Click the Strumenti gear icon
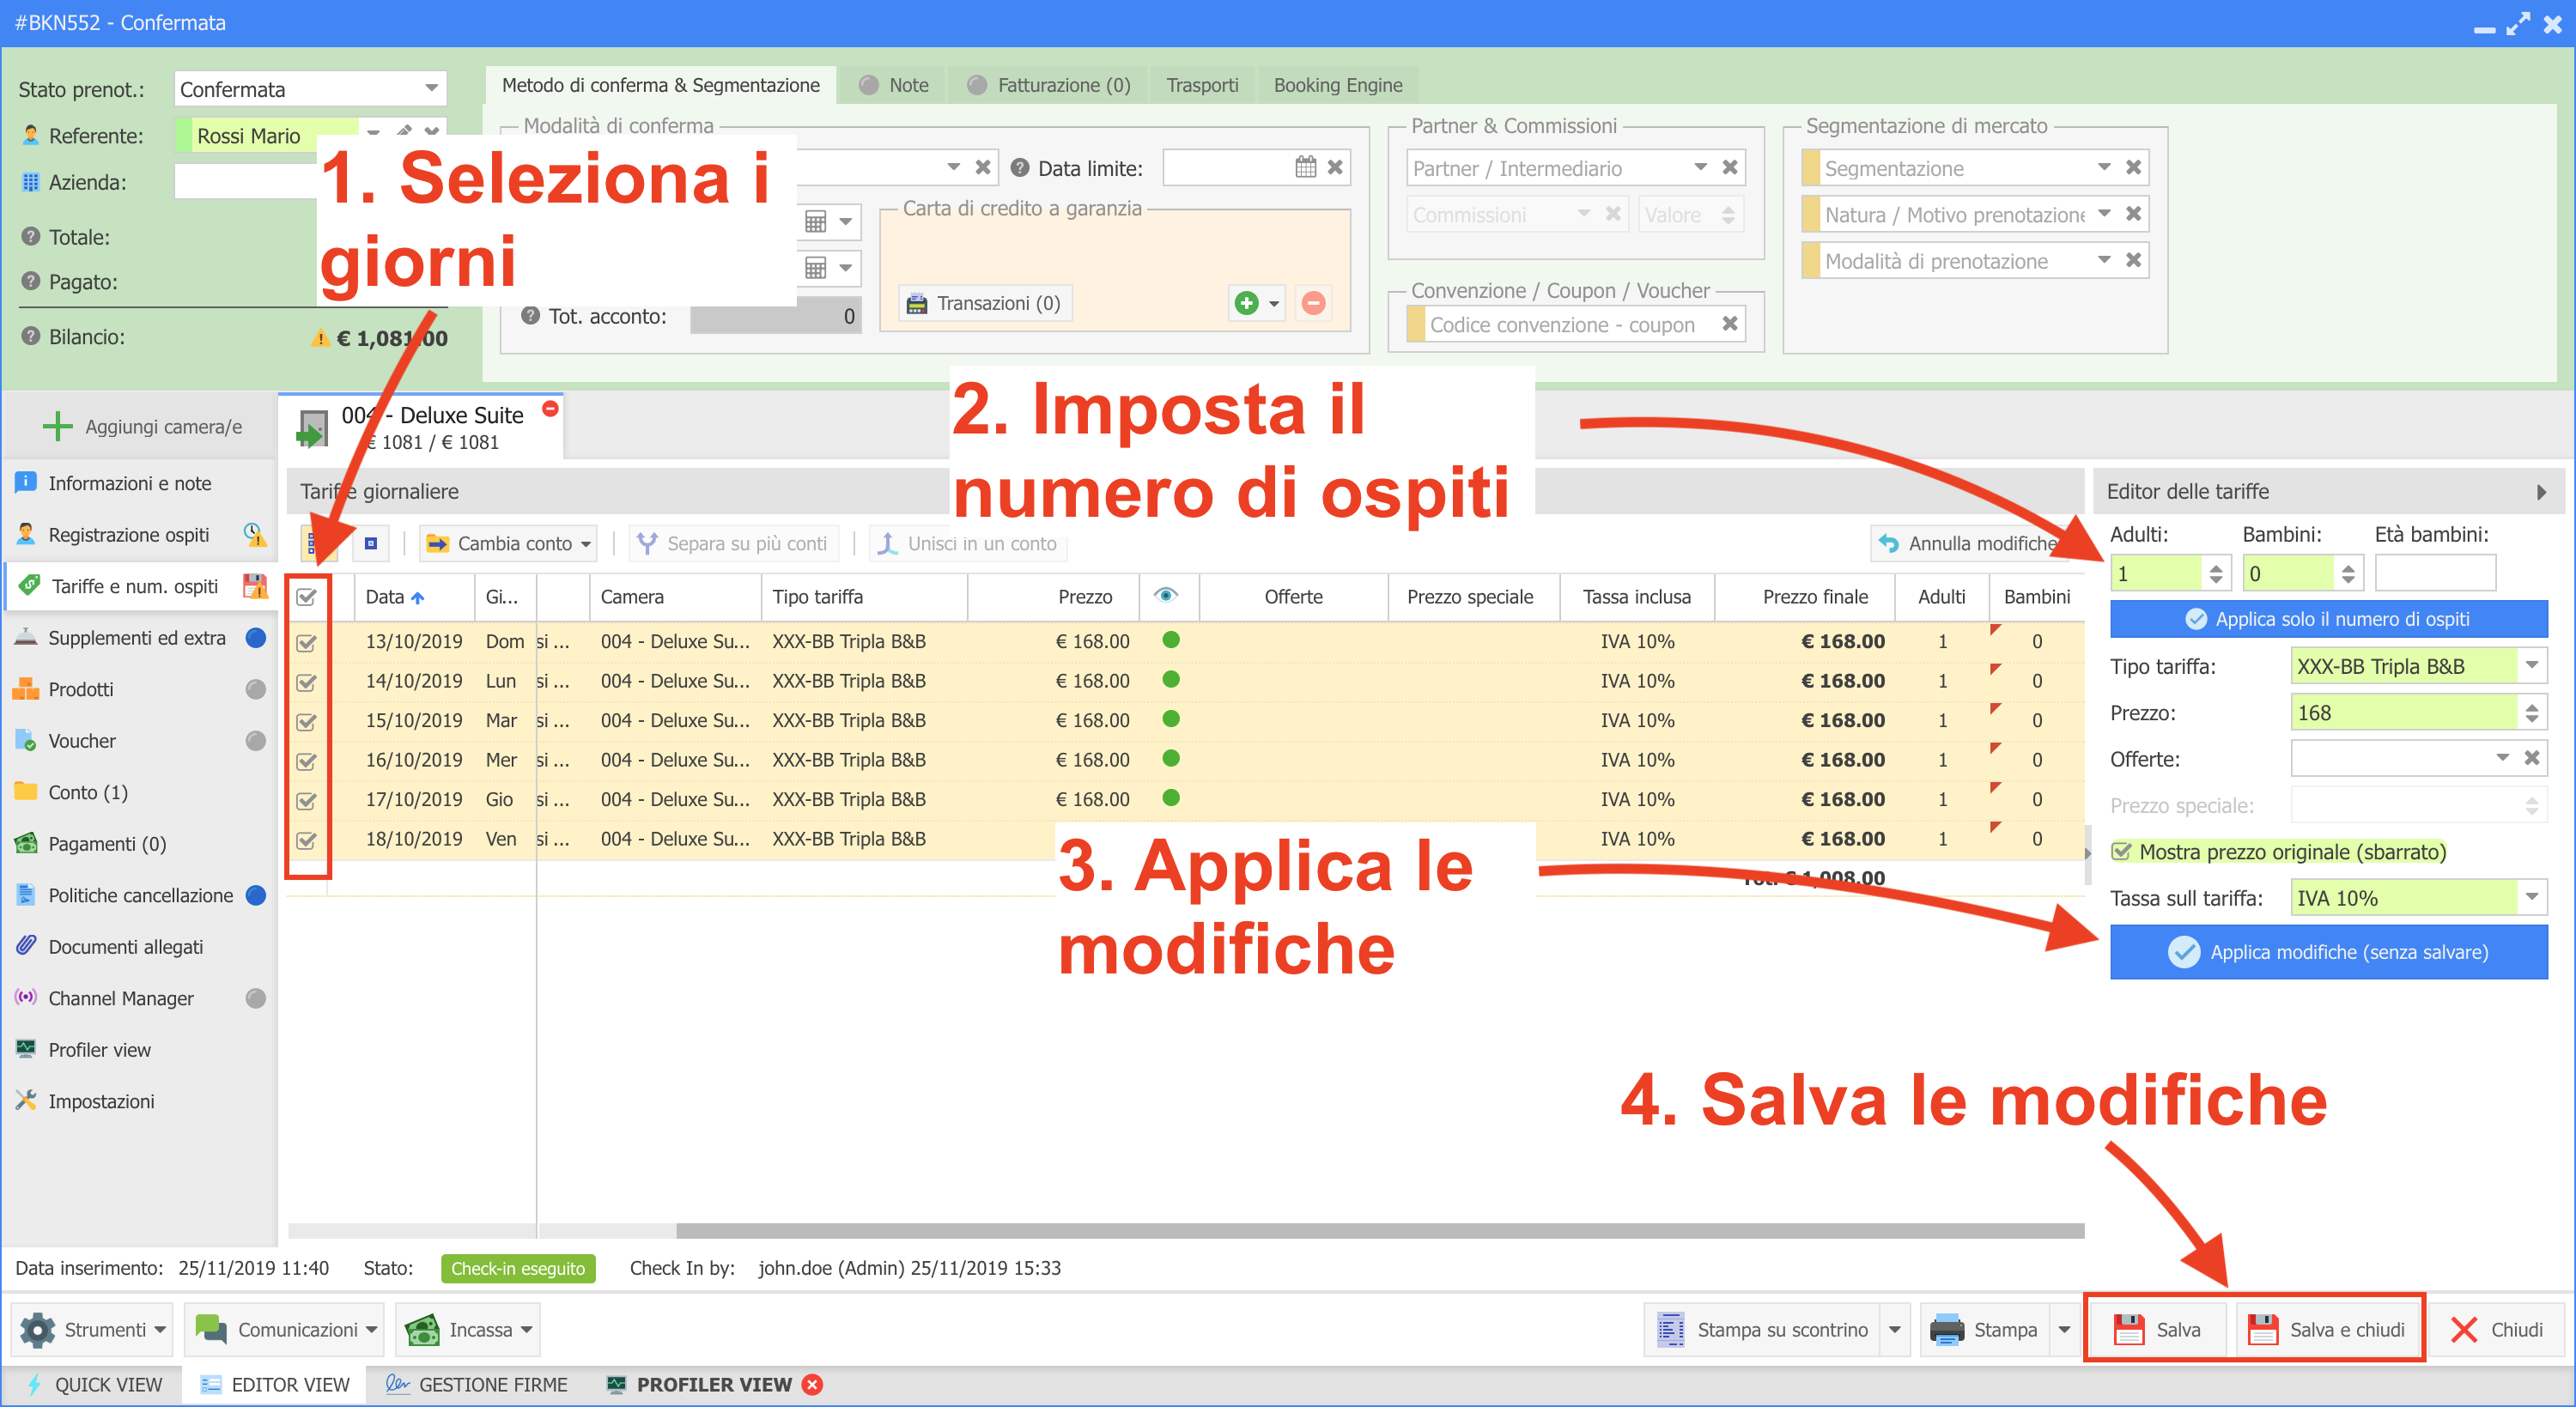 pos(38,1329)
